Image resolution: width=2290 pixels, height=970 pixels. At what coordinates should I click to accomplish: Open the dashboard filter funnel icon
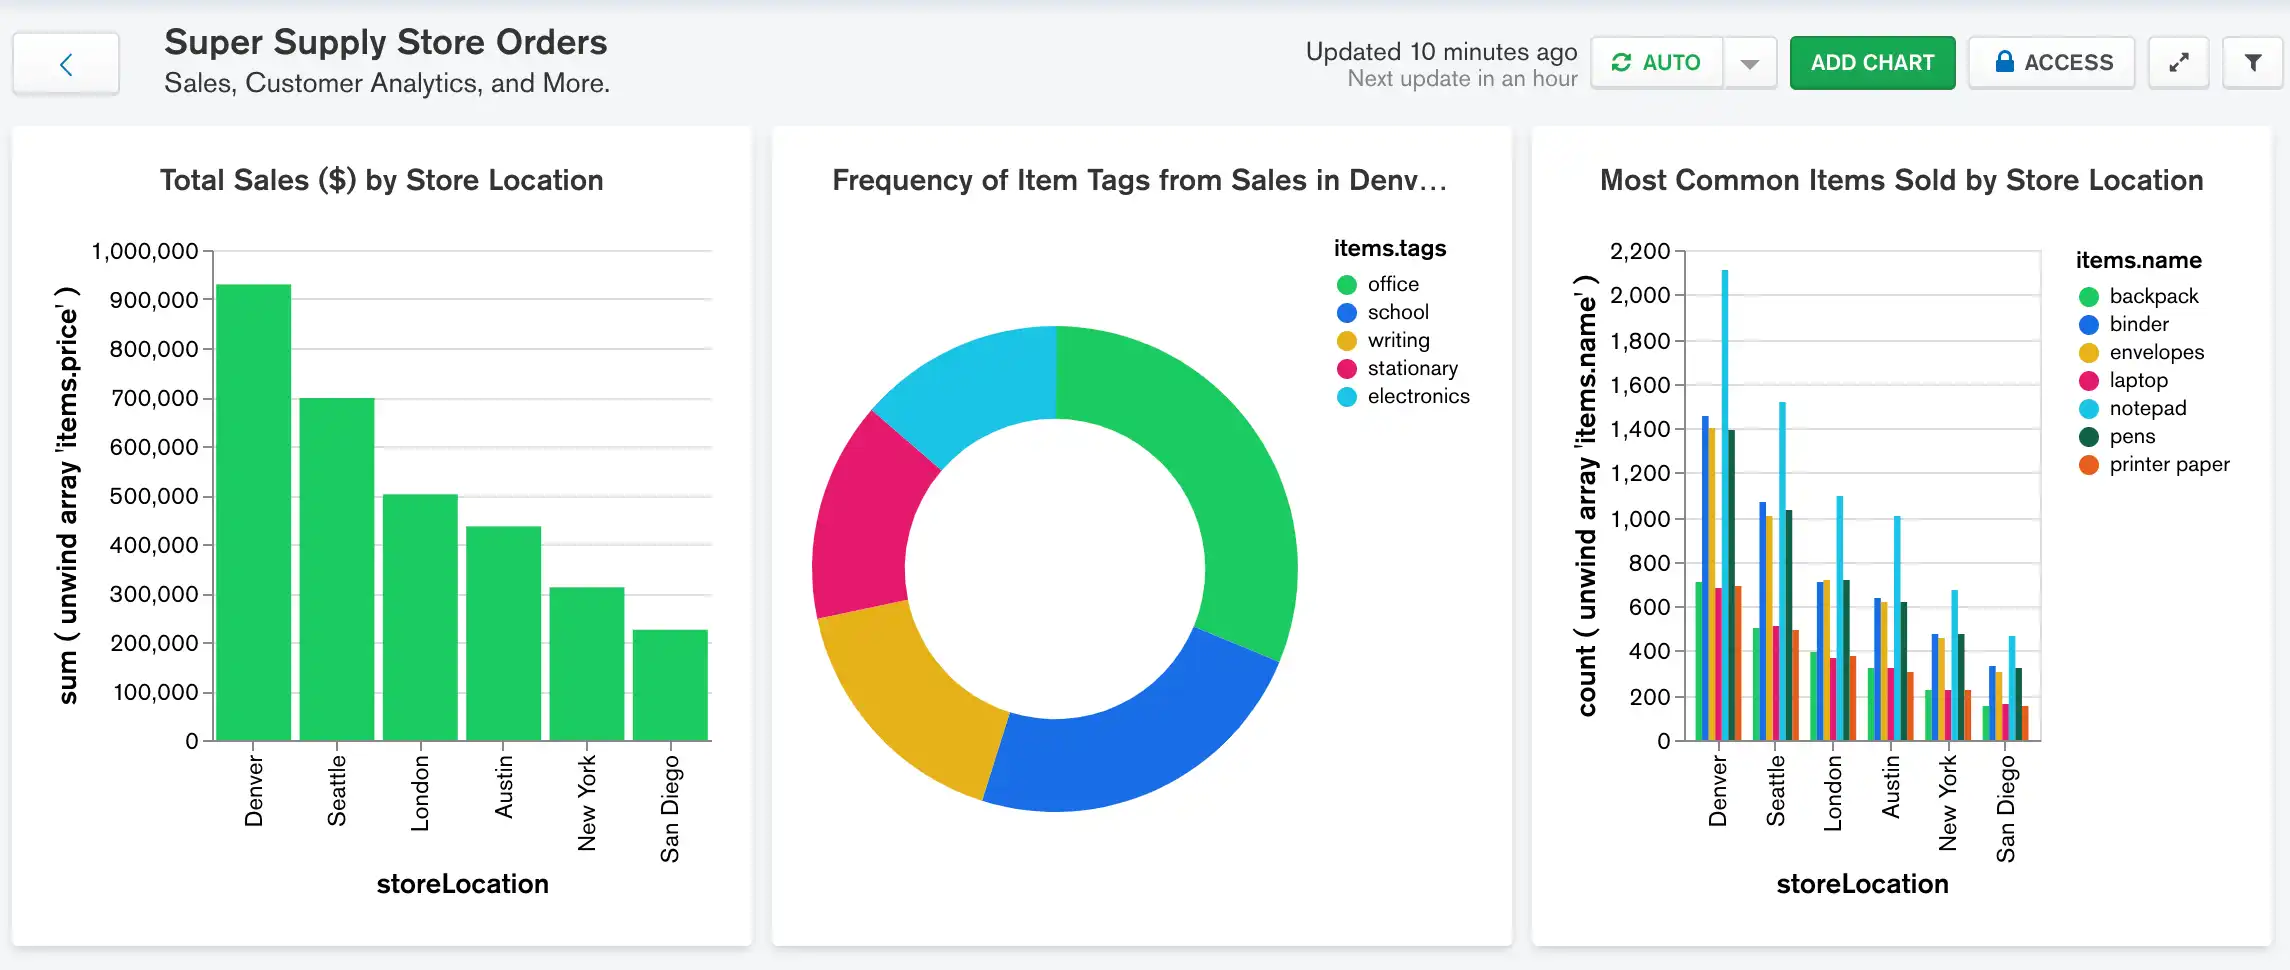click(2253, 62)
